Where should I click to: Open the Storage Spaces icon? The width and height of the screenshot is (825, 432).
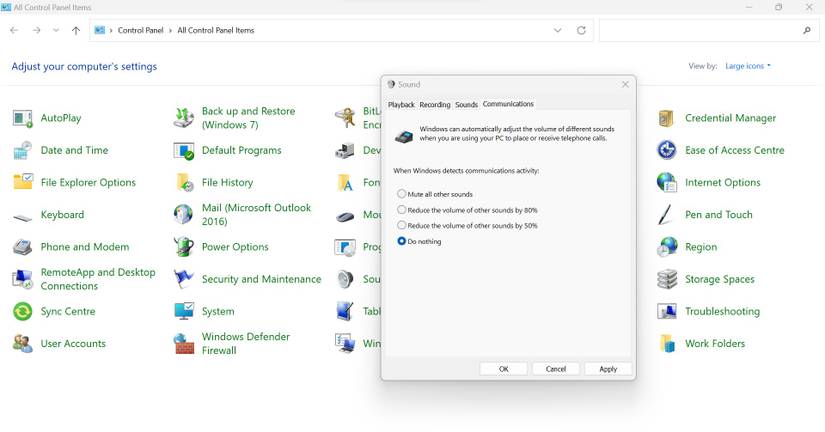tap(667, 279)
